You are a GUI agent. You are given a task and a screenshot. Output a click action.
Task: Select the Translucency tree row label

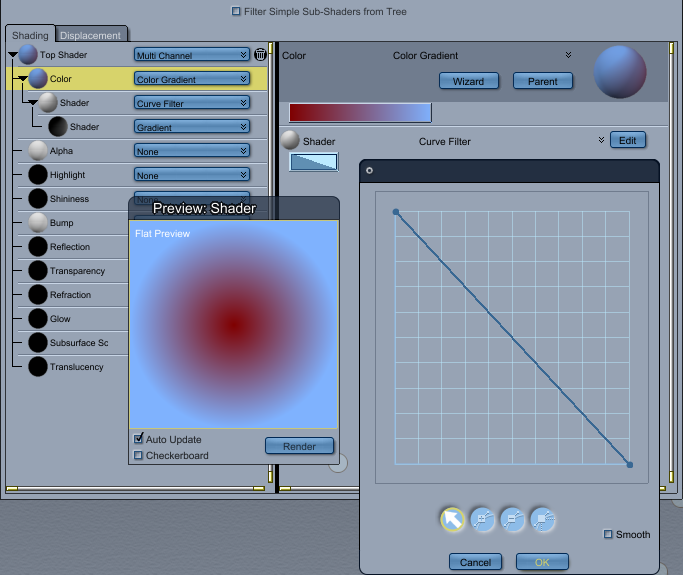77,367
